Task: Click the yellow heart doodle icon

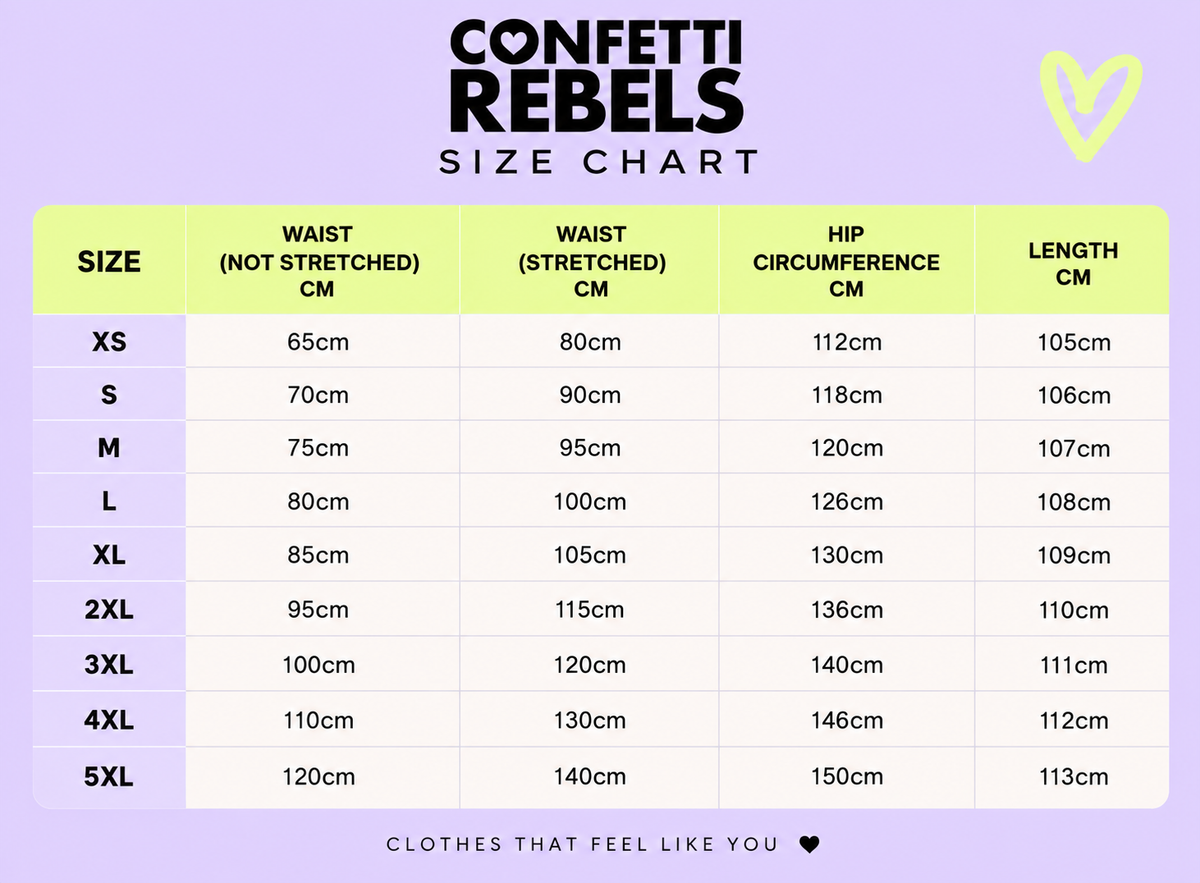Action: click(x=1090, y=107)
